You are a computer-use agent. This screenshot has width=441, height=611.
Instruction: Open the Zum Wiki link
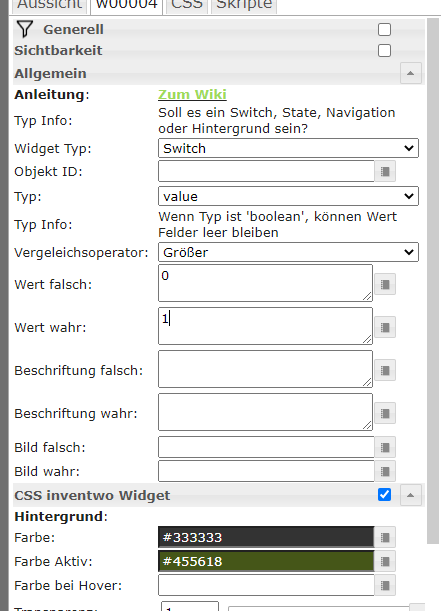tap(192, 94)
